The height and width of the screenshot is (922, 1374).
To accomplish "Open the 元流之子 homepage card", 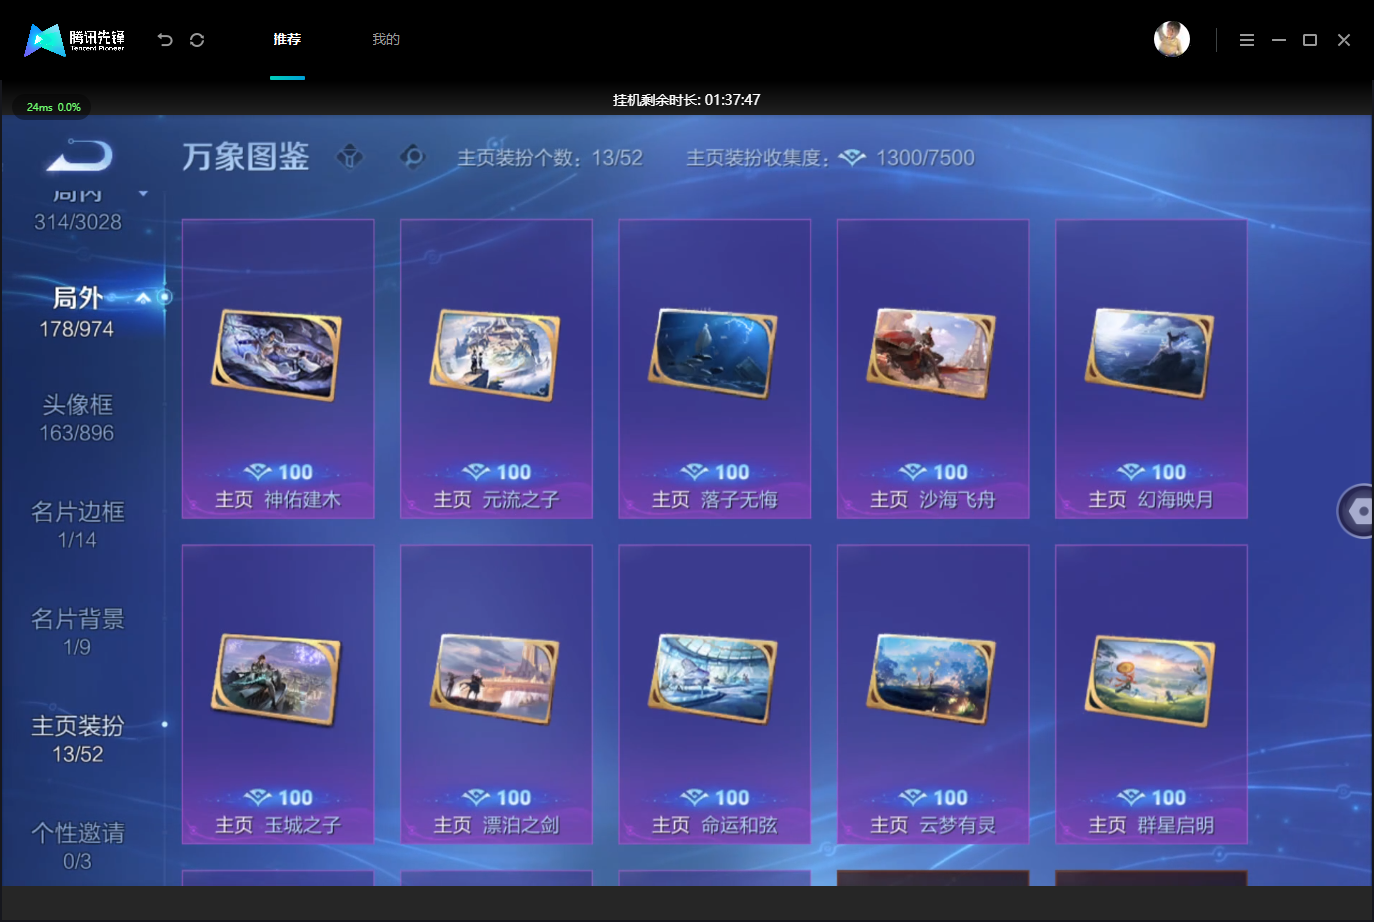I will (496, 369).
